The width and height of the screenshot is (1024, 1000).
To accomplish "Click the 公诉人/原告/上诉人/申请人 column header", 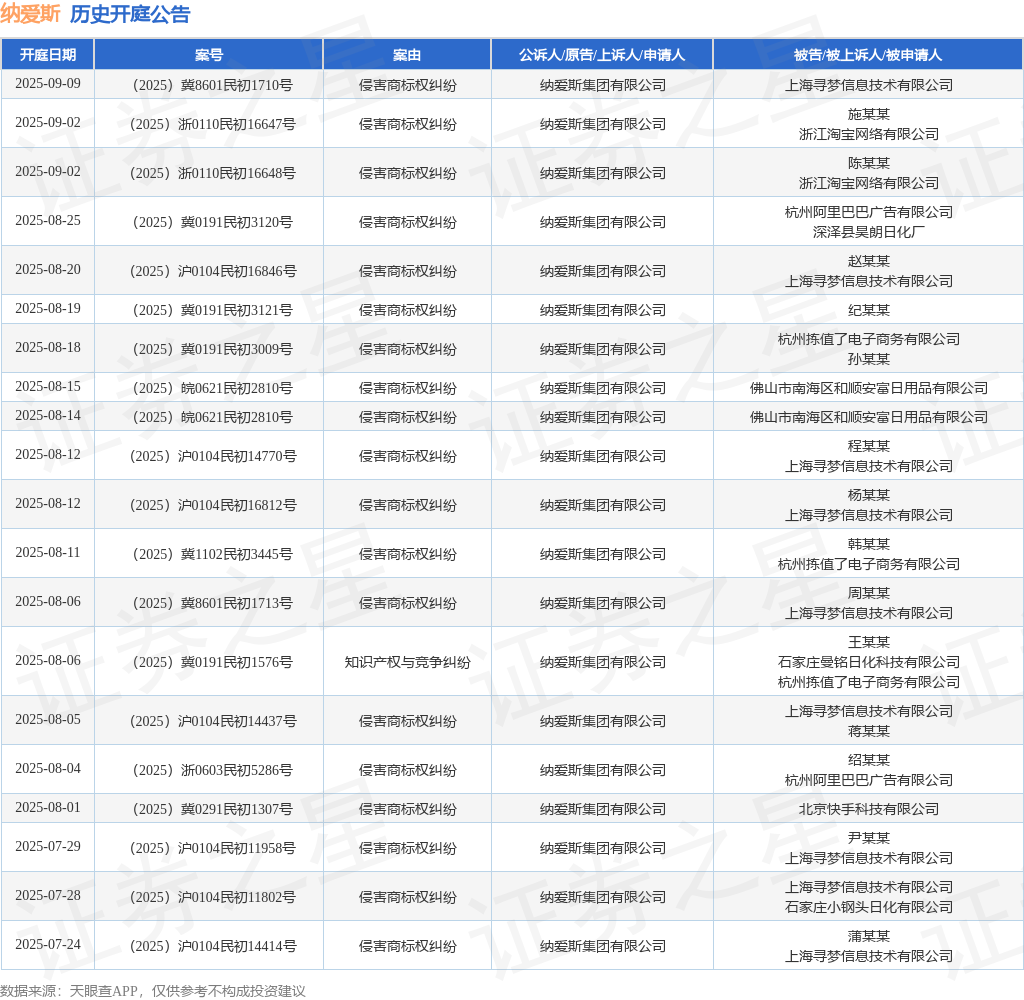I will click(602, 55).
